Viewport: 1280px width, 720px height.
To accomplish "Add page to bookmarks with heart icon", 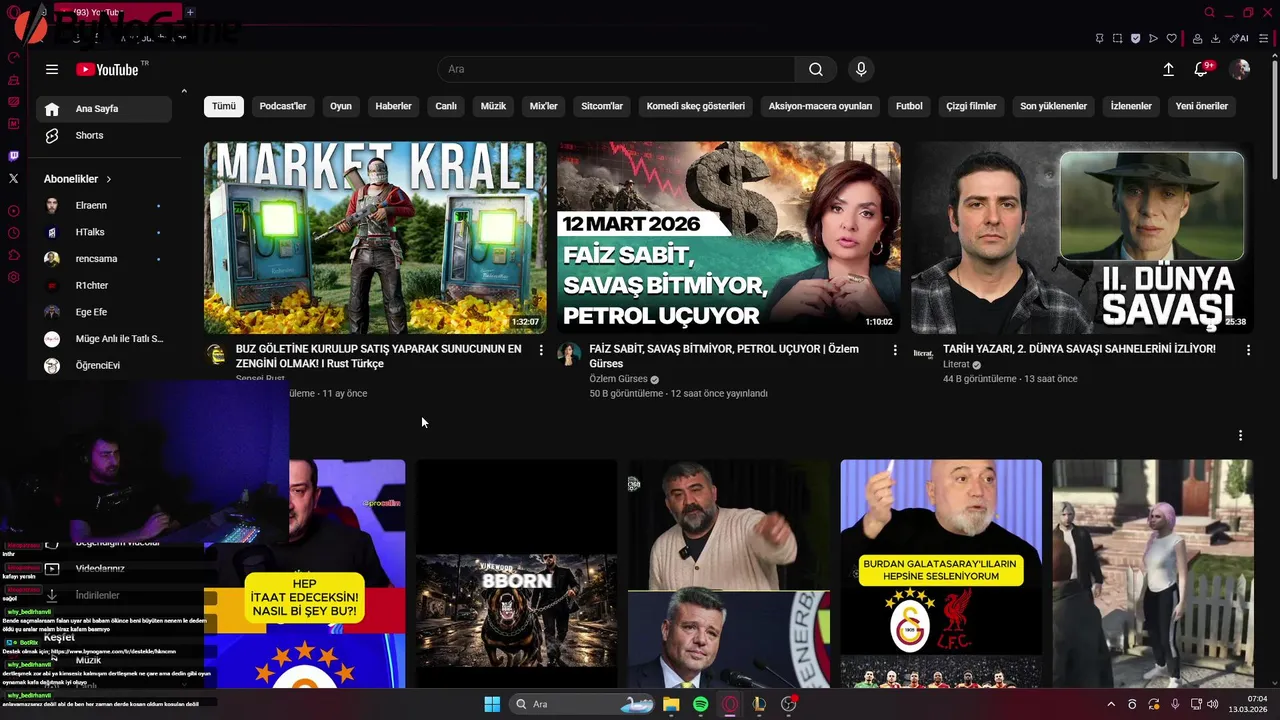I will click(x=1171, y=38).
